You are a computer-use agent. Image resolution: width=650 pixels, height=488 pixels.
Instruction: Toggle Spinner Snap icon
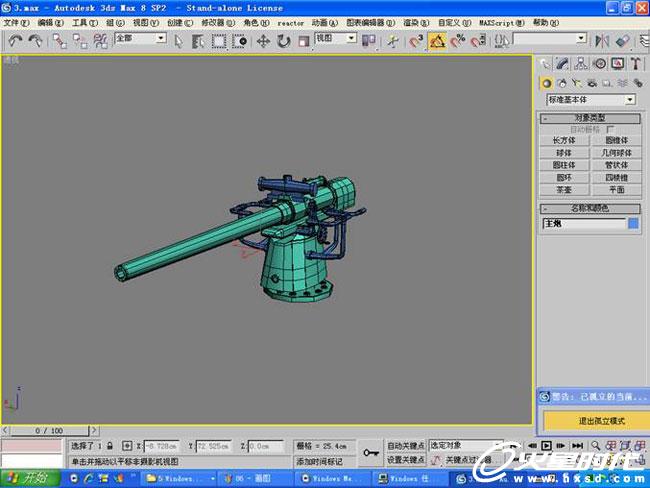(x=478, y=41)
